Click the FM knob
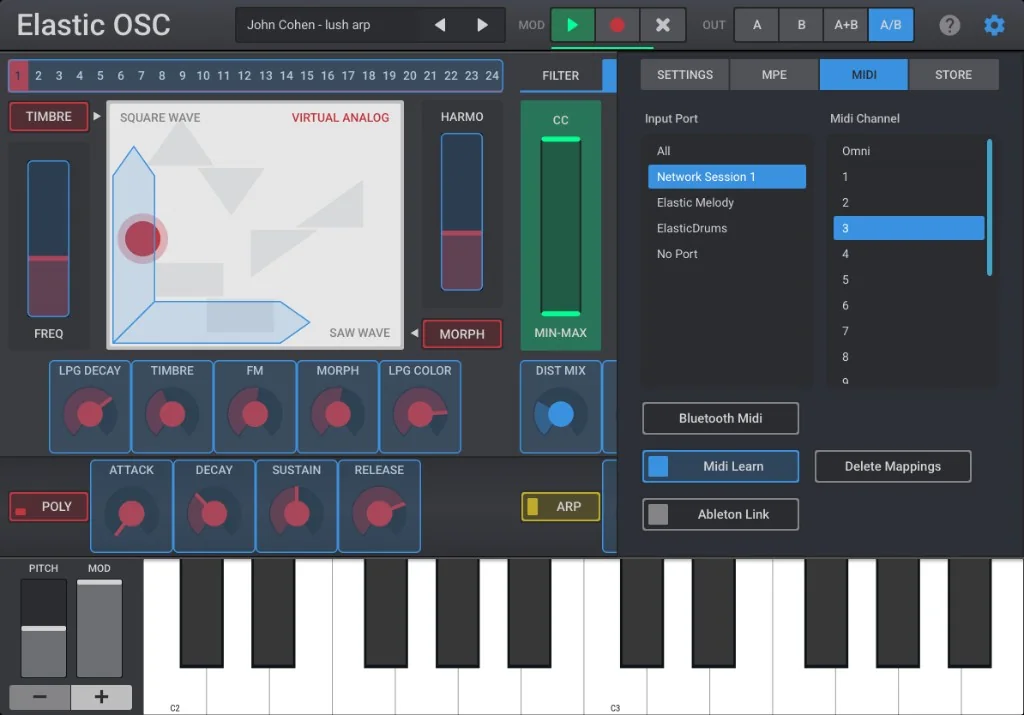1024x715 pixels. (x=255, y=413)
